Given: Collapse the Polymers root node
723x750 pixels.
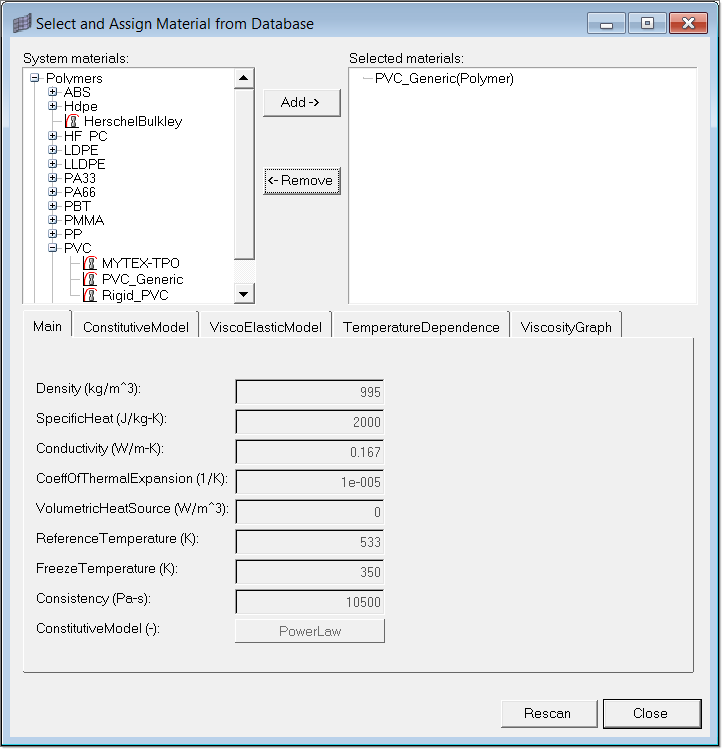Looking at the screenshot, I should (35, 78).
